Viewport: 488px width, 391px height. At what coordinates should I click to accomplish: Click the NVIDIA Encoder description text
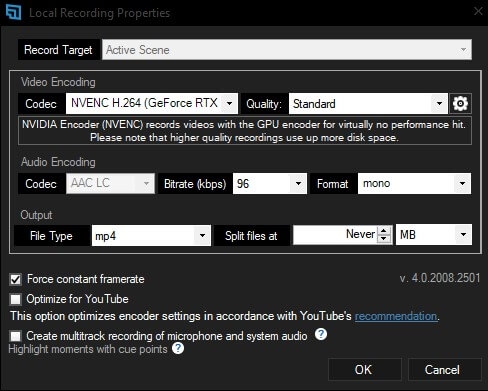245,131
